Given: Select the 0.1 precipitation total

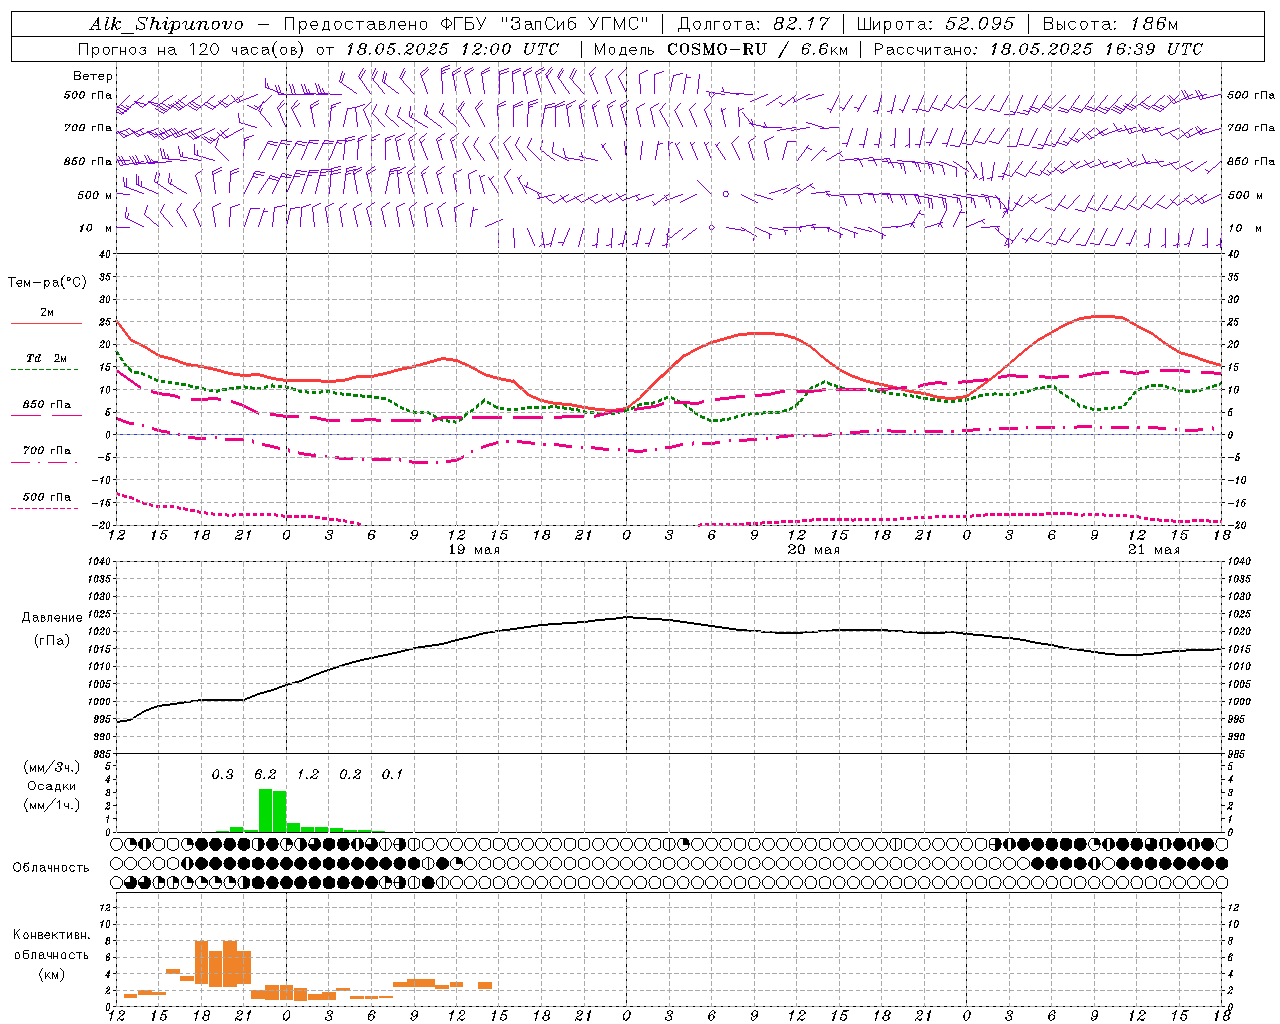Looking at the screenshot, I should tap(392, 774).
